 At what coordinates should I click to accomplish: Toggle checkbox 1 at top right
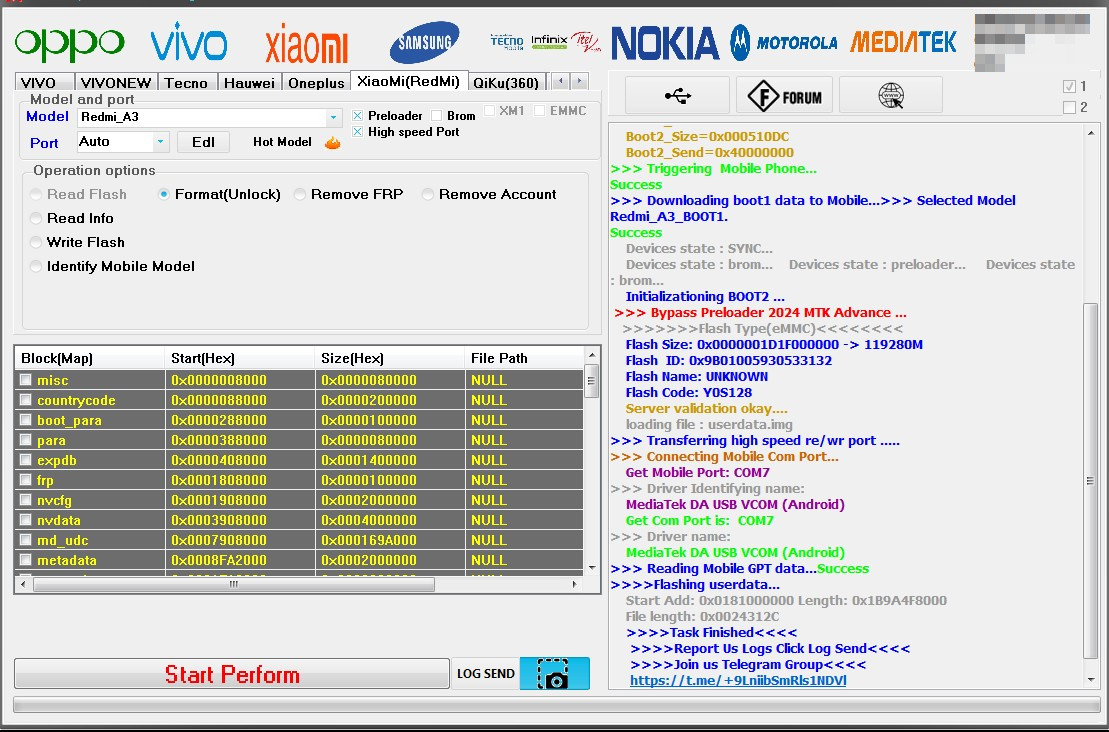[x=1069, y=86]
